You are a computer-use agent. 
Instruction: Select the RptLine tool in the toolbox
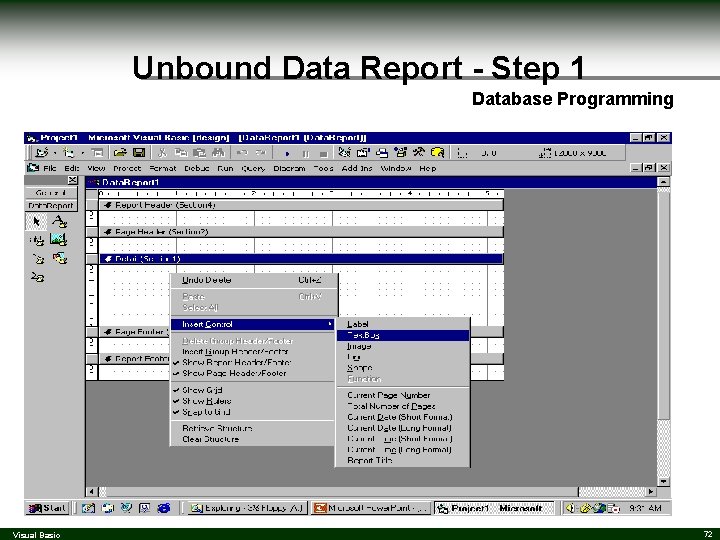pyautogui.click(x=38, y=259)
